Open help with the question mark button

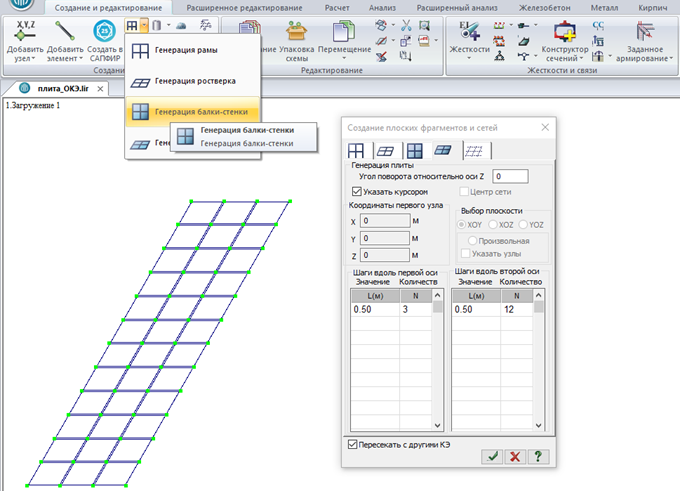[538, 456]
